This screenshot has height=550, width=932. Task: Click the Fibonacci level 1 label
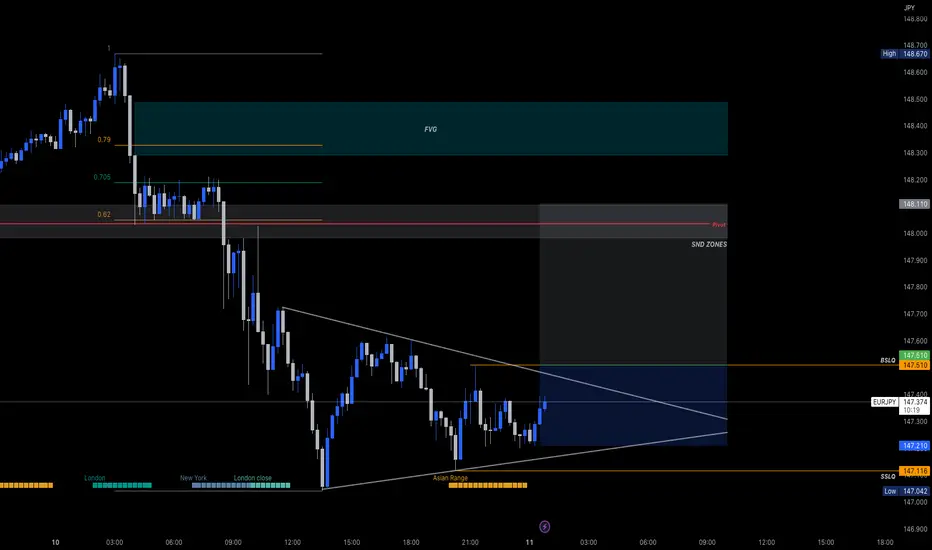point(109,48)
